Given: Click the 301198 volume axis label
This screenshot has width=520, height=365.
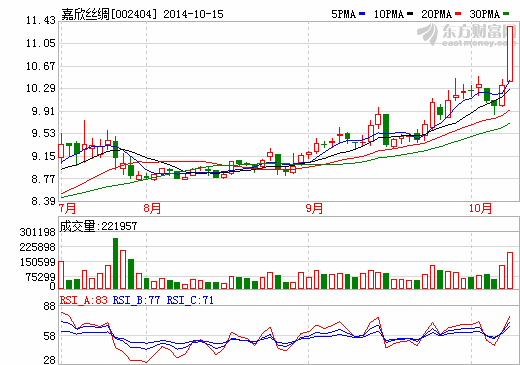Looking at the screenshot, I should click(38, 232).
